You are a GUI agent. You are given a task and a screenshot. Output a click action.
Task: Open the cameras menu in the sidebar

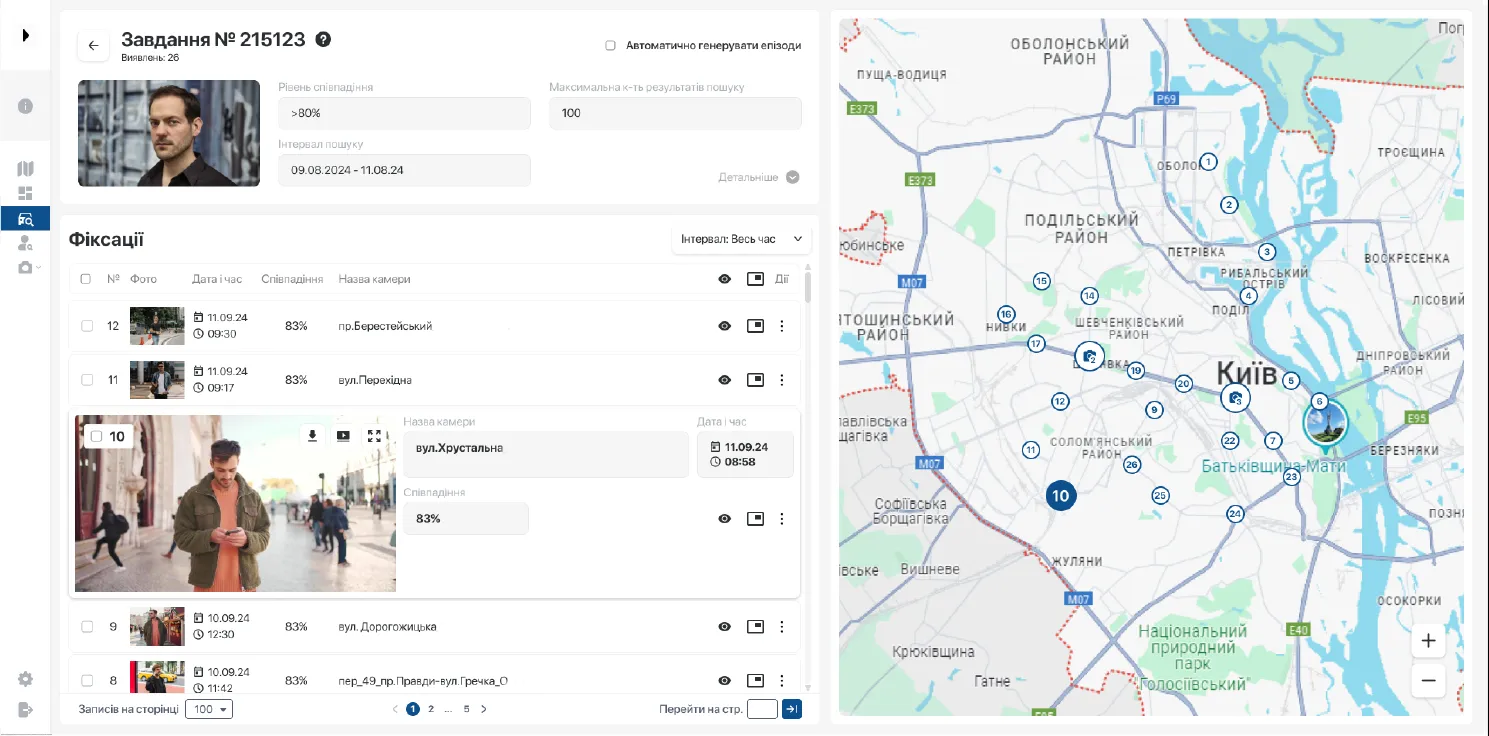[x=28, y=267]
